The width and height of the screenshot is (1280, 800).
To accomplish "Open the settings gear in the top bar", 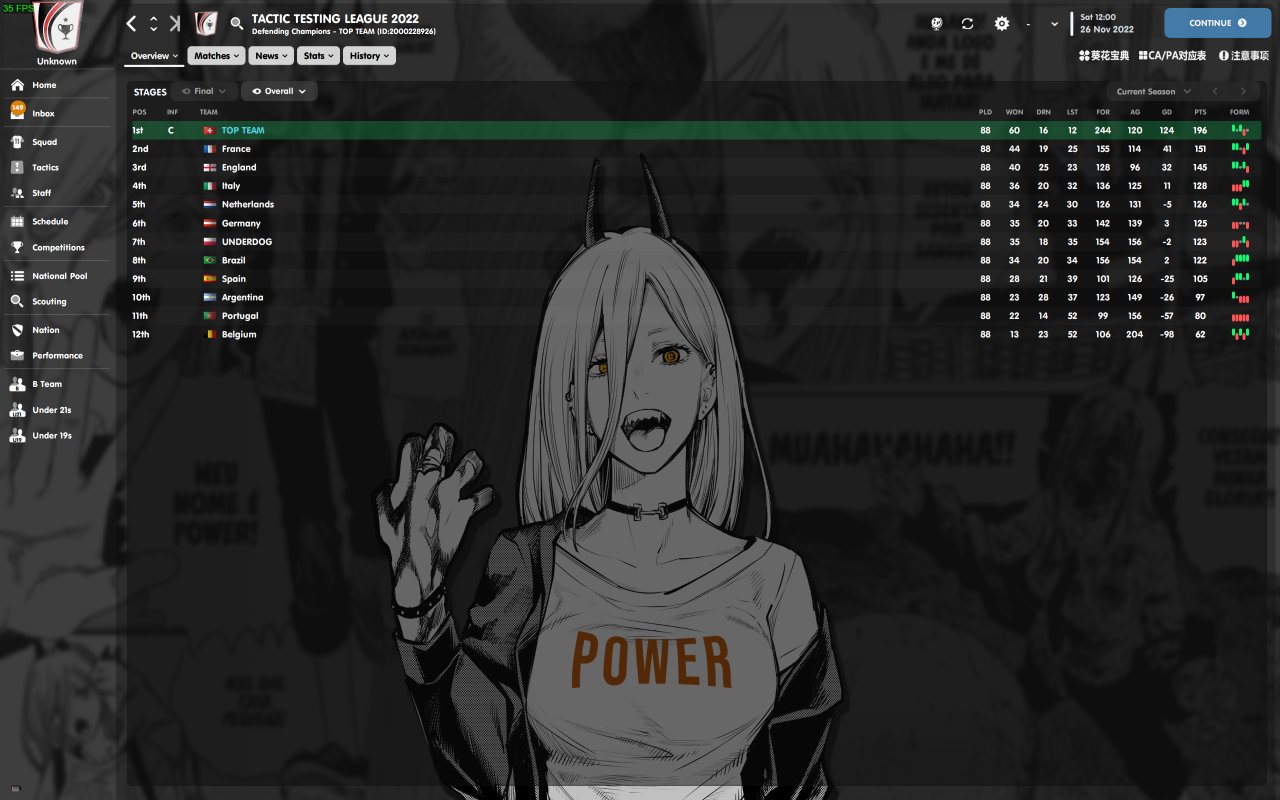I will [1001, 23].
